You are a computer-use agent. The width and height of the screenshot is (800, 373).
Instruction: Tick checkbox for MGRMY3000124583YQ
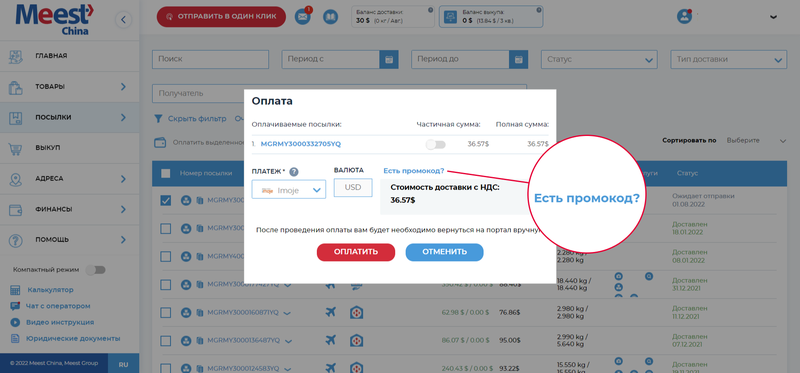click(165, 367)
